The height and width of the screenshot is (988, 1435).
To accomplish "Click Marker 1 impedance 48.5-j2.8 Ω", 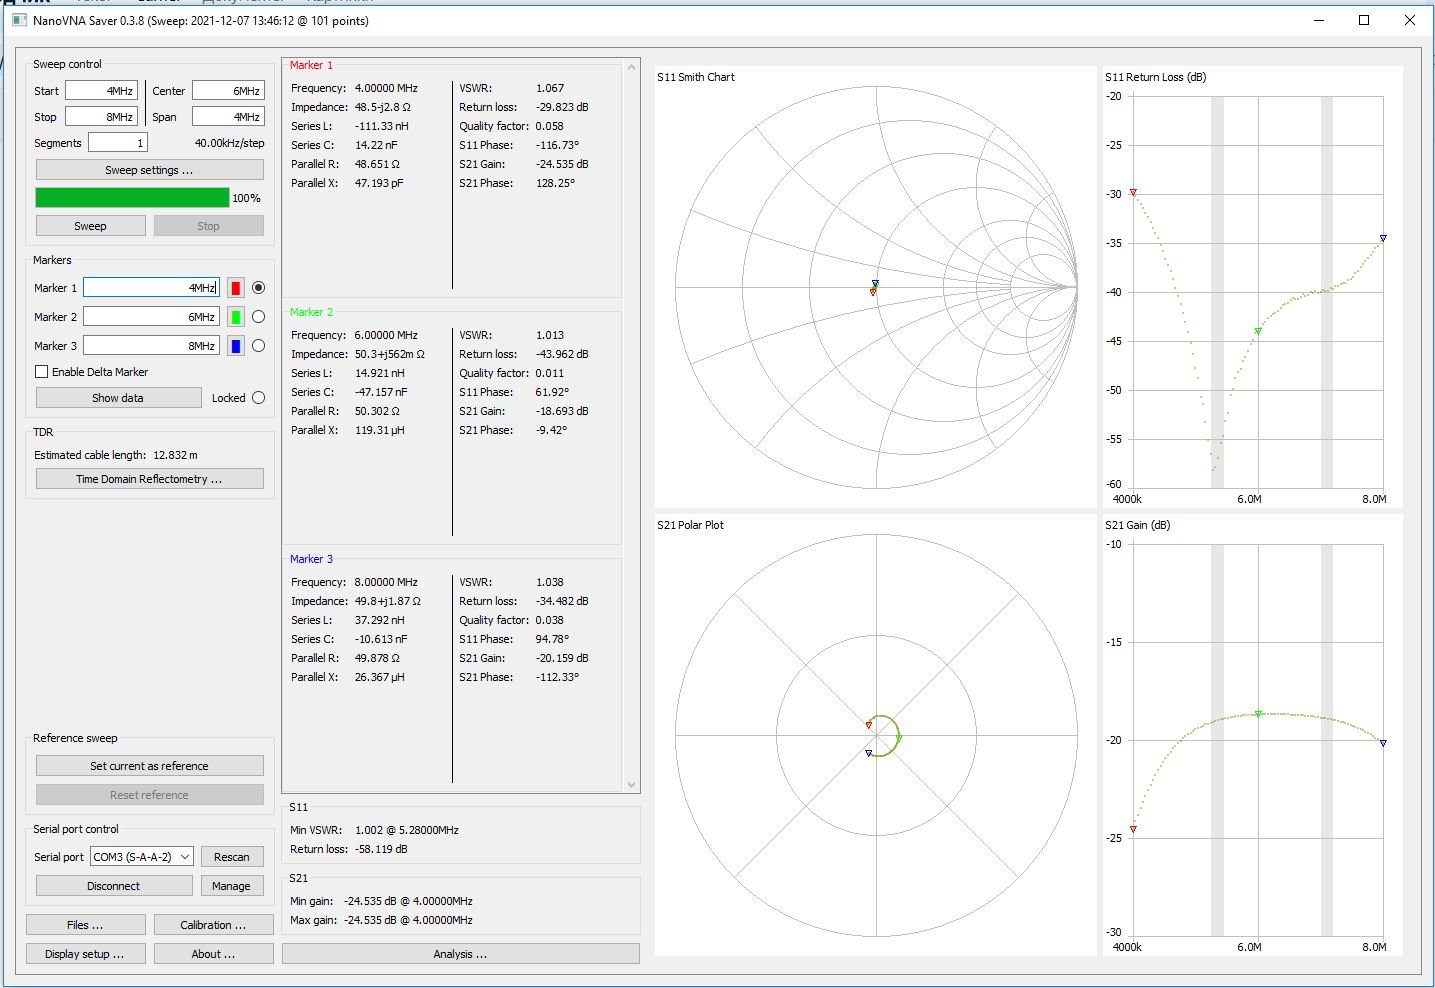I will [x=383, y=107].
